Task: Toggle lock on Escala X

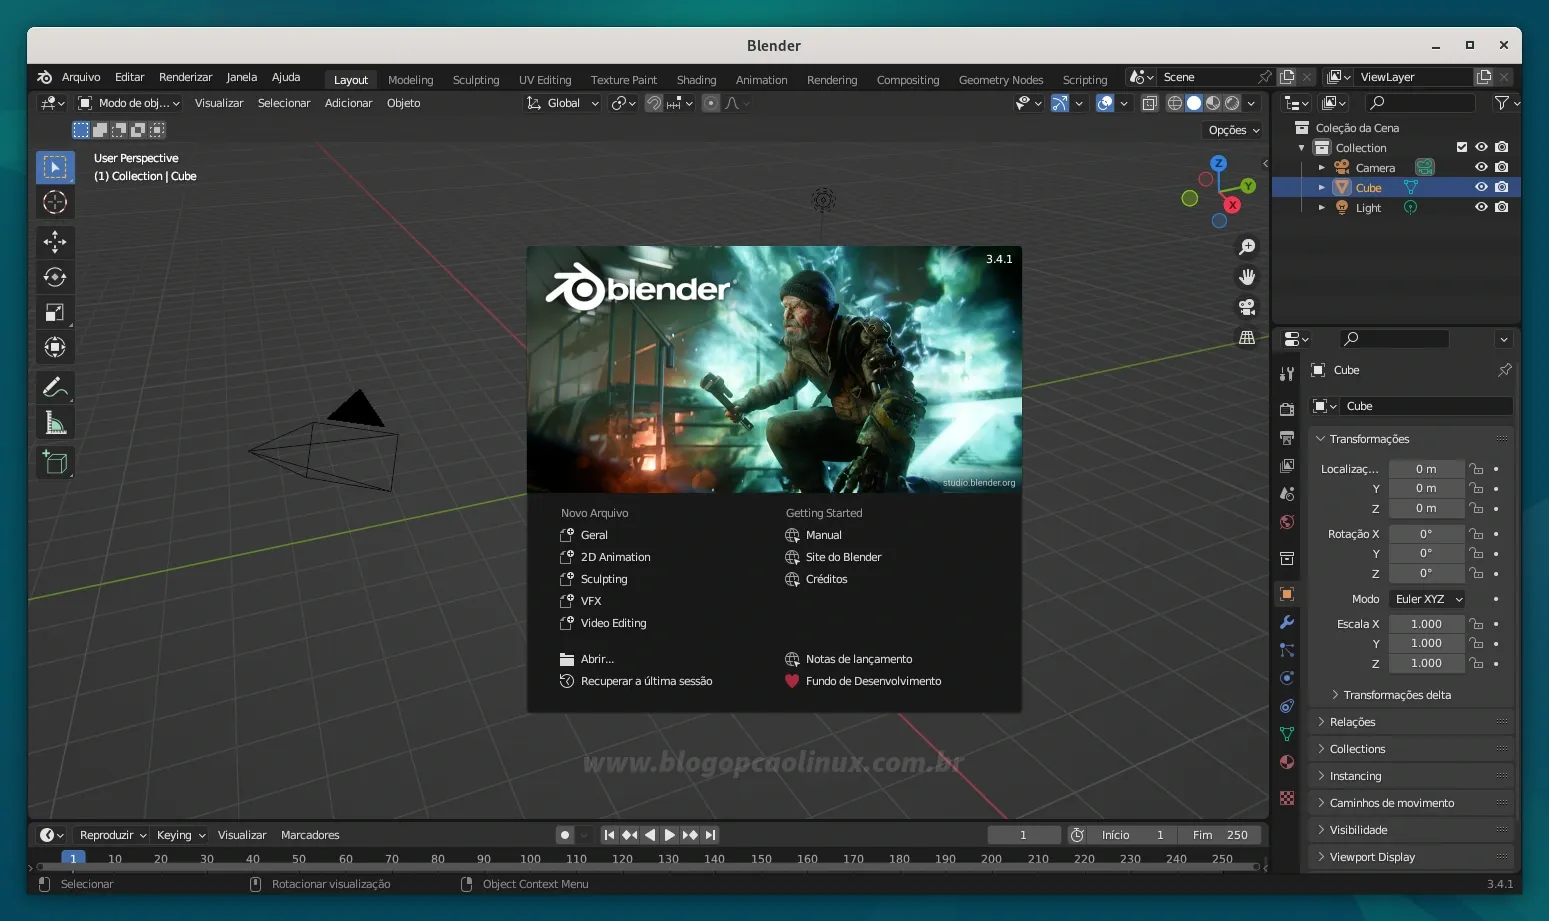Action: 1476,624
